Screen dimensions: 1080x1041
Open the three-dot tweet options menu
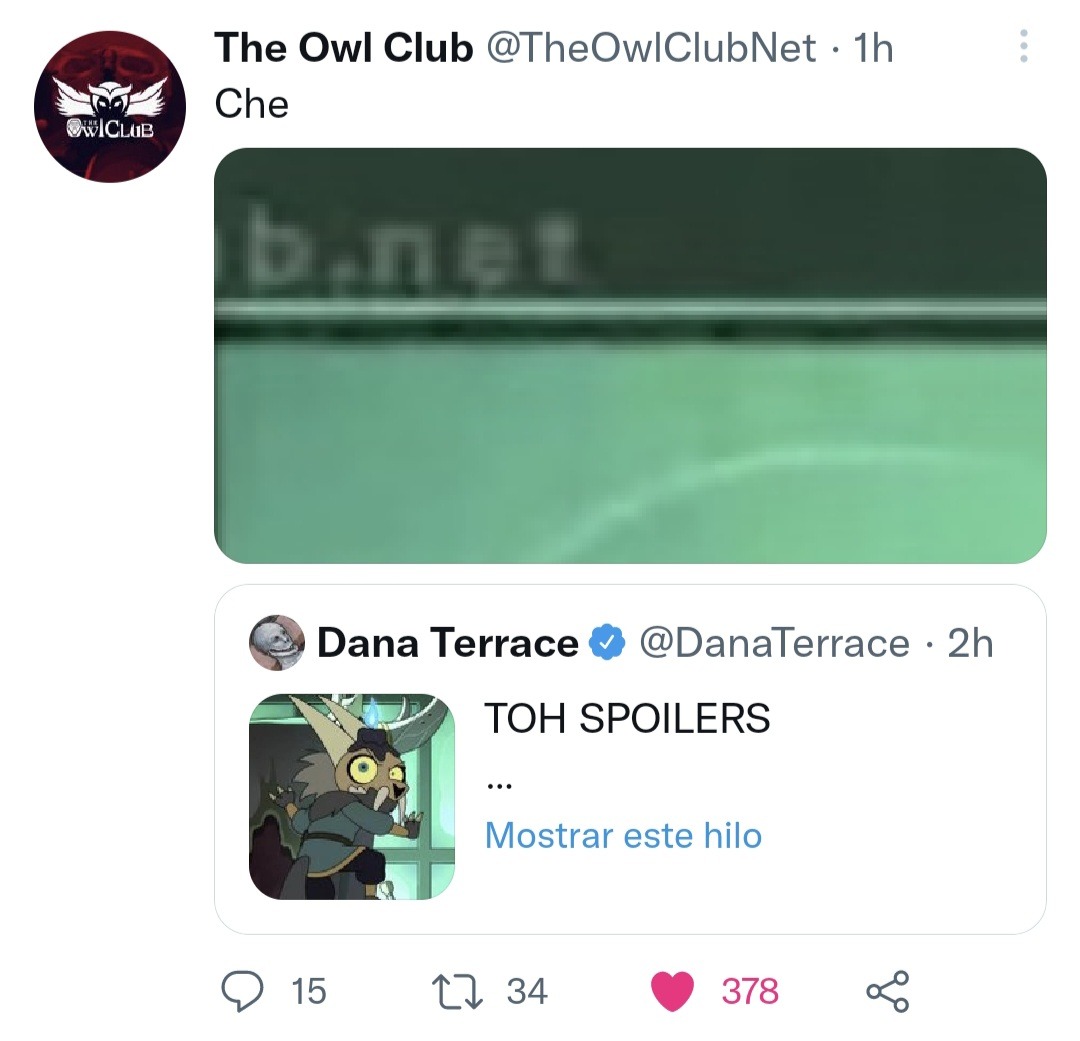(x=1024, y=46)
